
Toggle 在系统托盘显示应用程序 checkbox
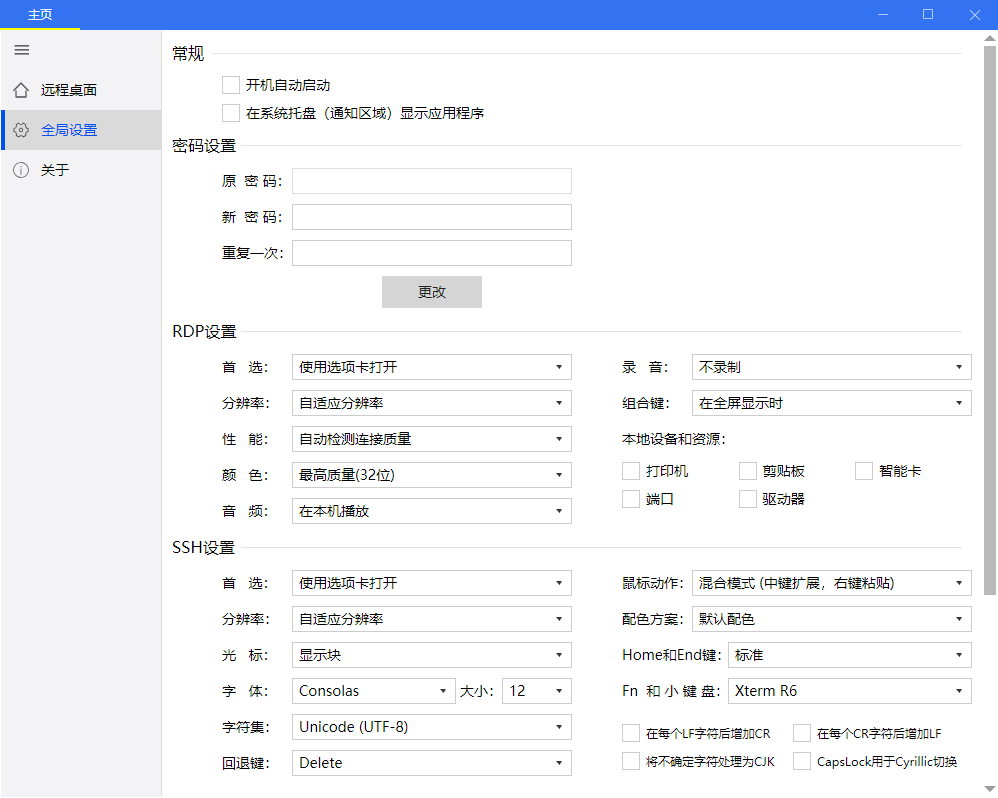click(231, 113)
